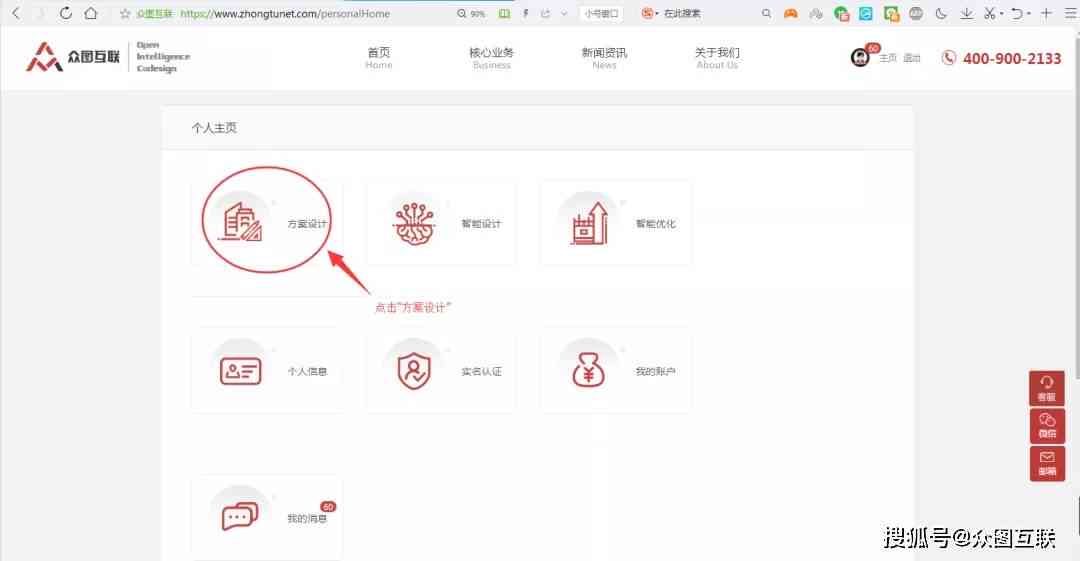This screenshot has width=1080, height=561.
Task: Click the 退出 logout link
Action: coord(912,58)
